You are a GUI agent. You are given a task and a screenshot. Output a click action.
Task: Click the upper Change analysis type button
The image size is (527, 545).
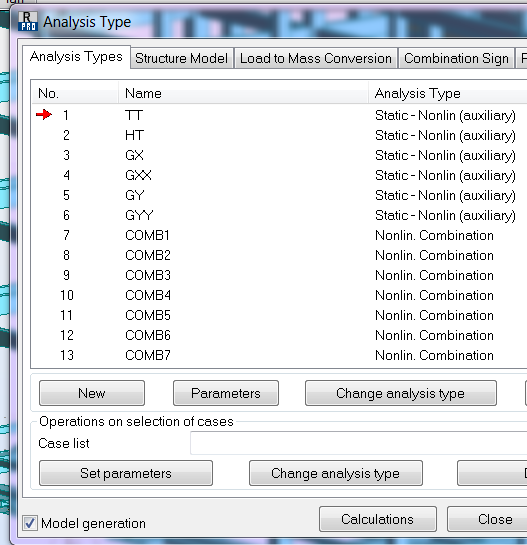click(400, 393)
